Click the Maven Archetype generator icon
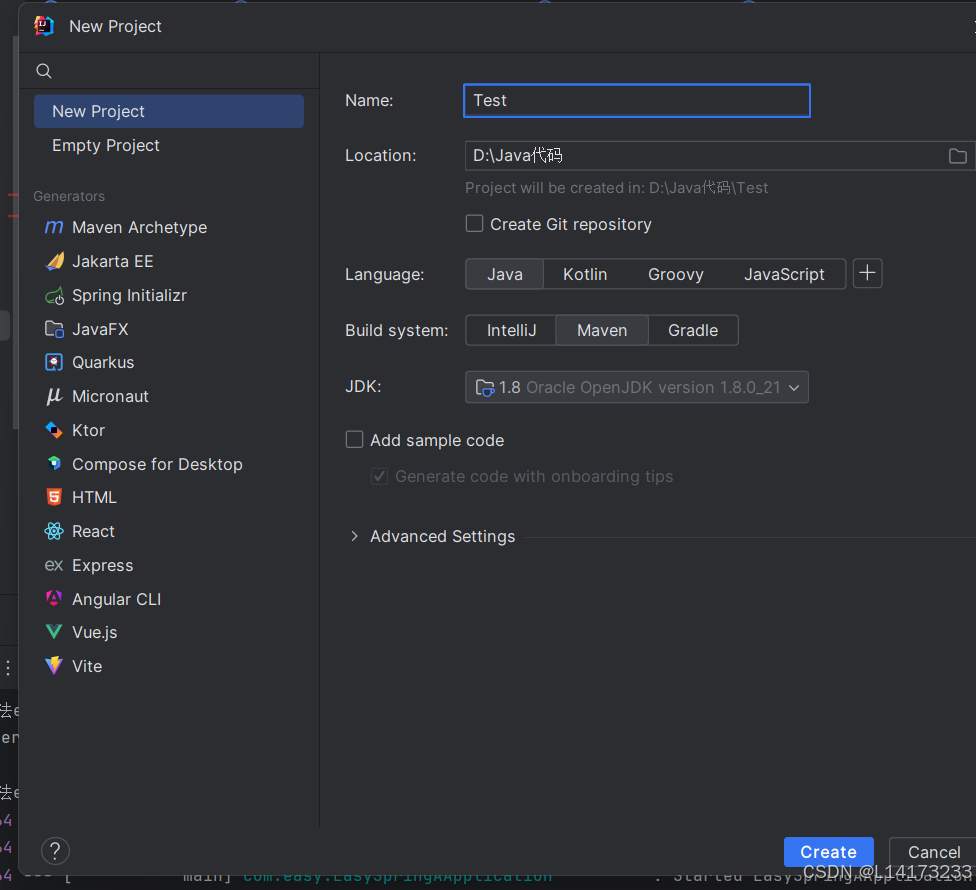This screenshot has width=976, height=890. pos(54,227)
